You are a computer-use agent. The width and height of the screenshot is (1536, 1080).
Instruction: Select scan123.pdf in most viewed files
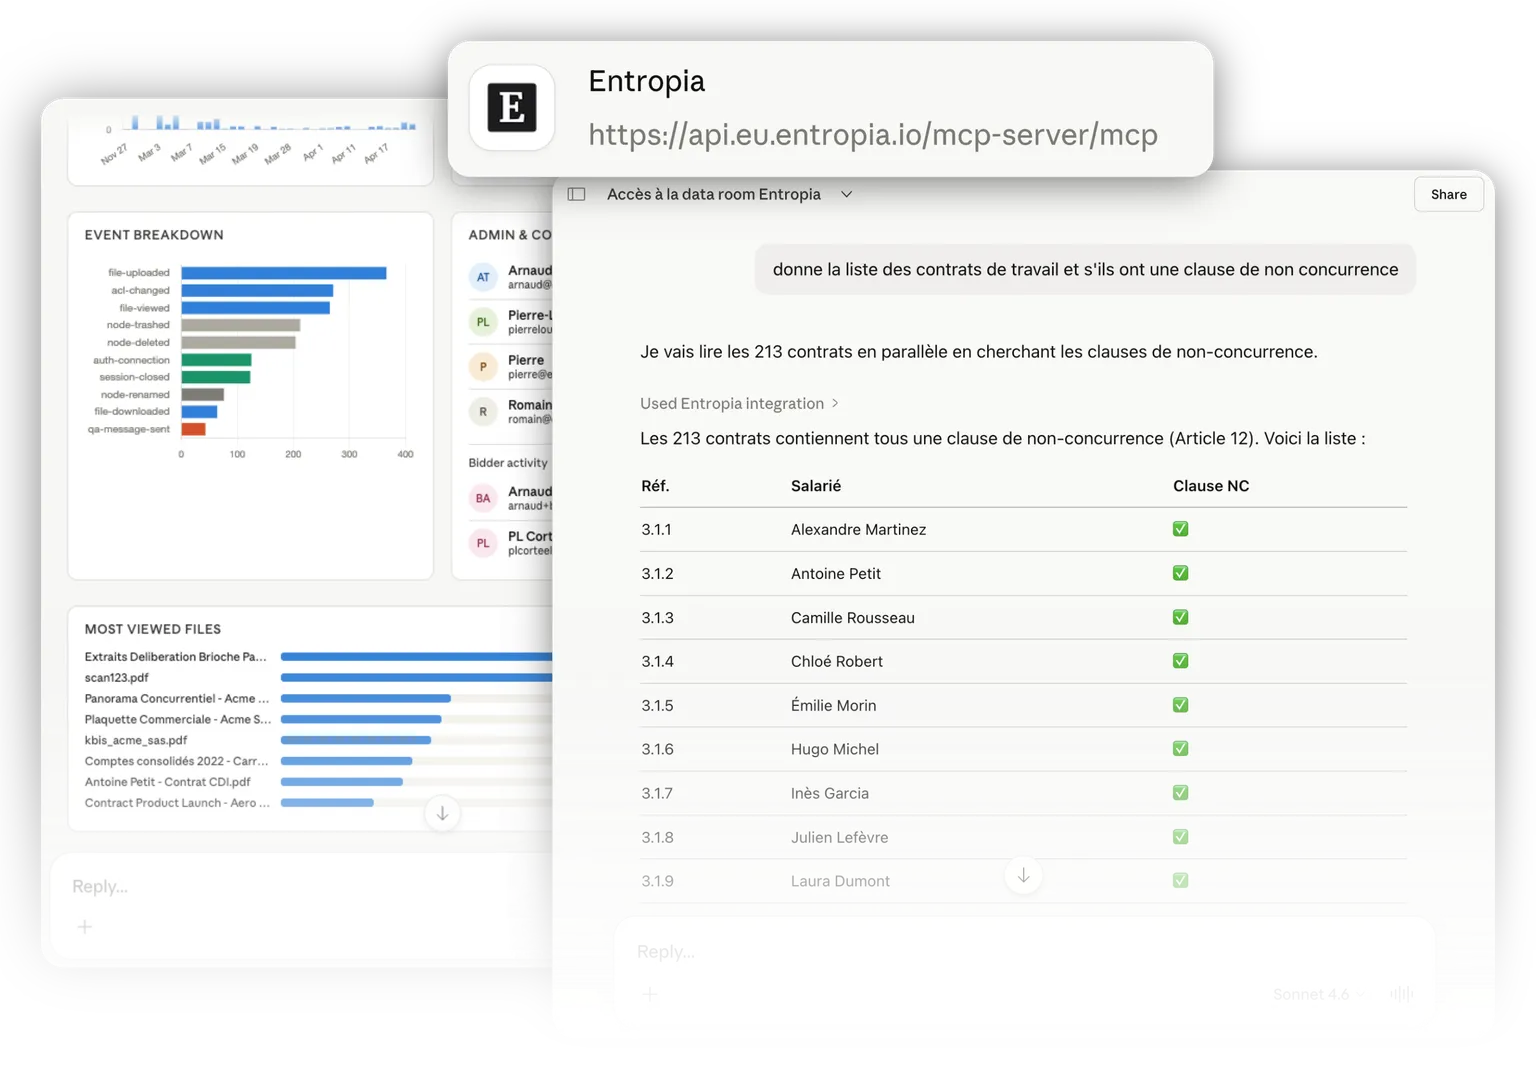(x=116, y=677)
